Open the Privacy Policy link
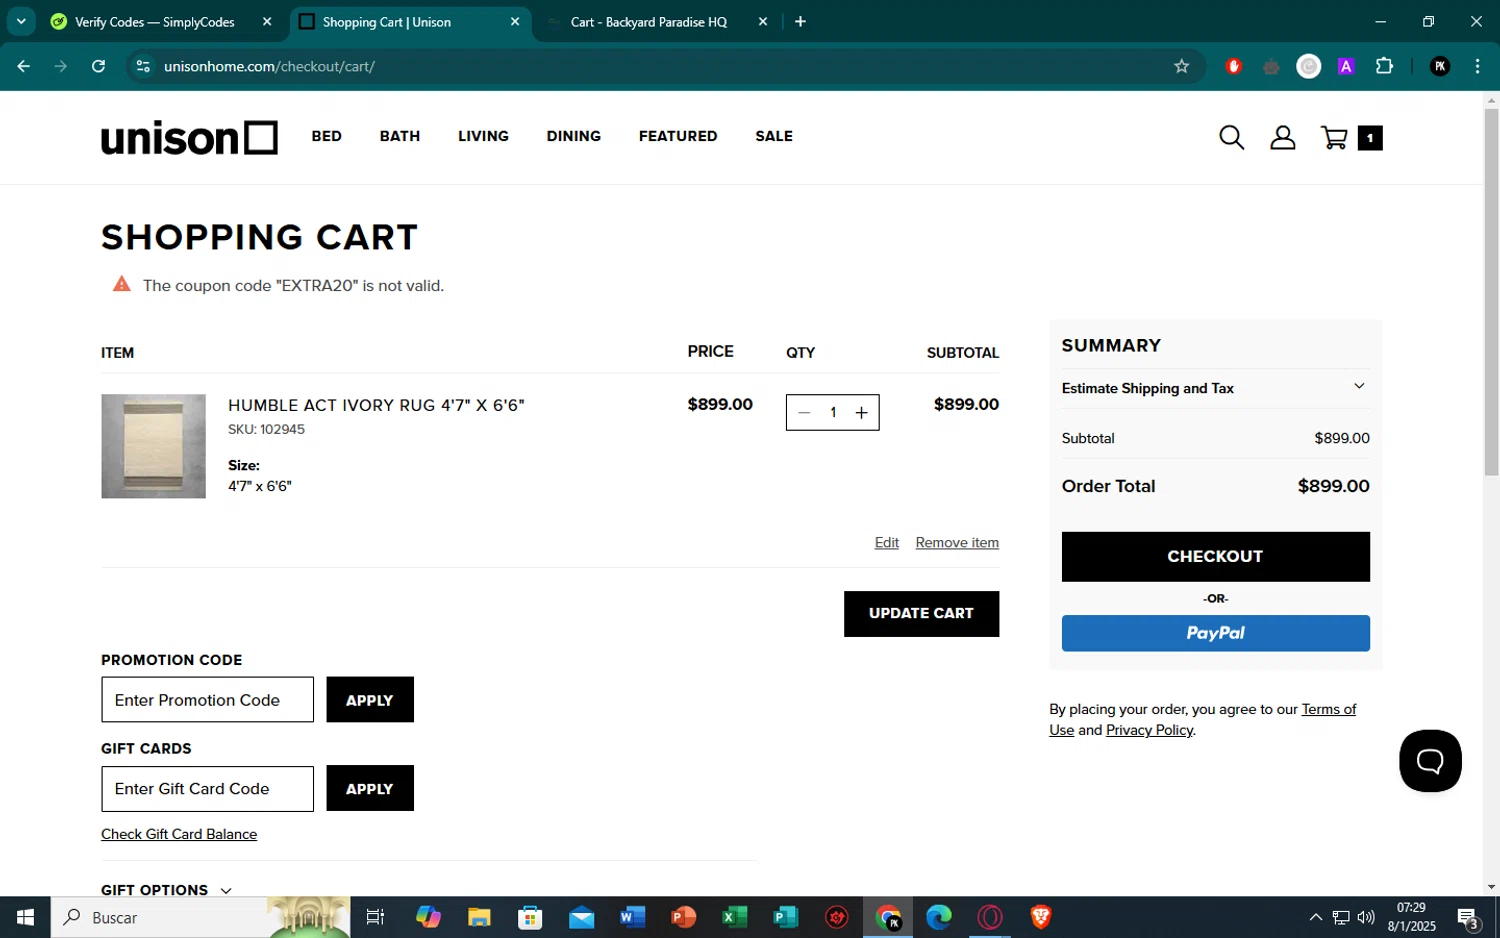This screenshot has width=1500, height=938. (1149, 730)
